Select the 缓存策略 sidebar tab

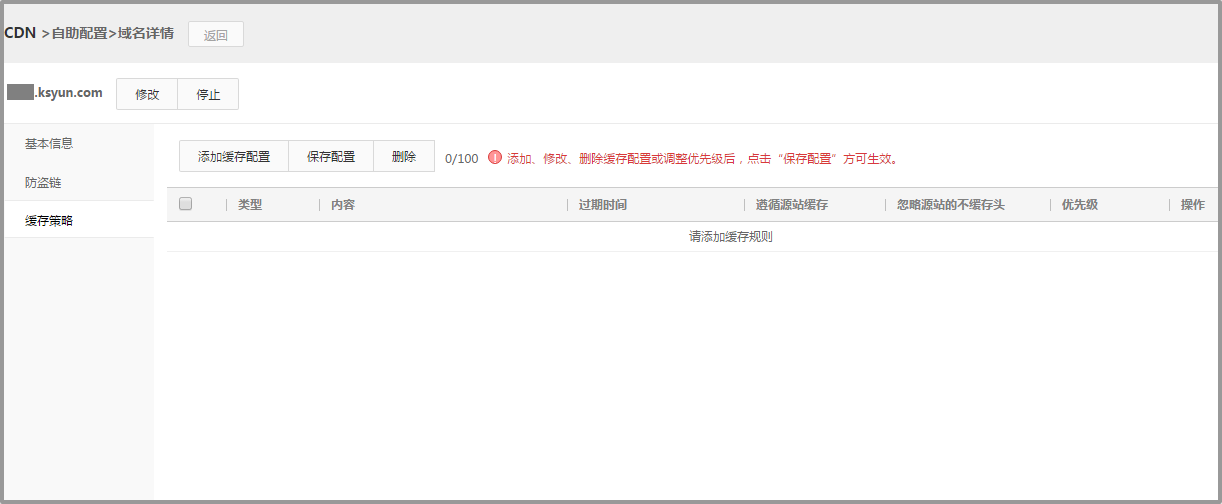click(49, 220)
